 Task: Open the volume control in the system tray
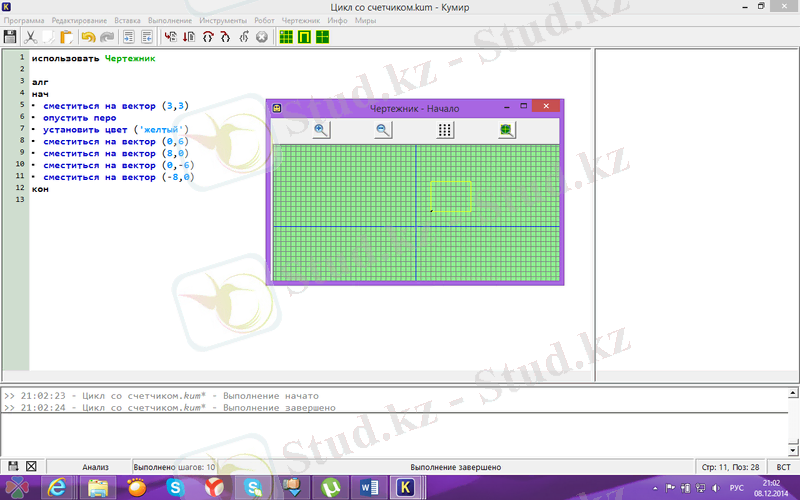pos(716,488)
